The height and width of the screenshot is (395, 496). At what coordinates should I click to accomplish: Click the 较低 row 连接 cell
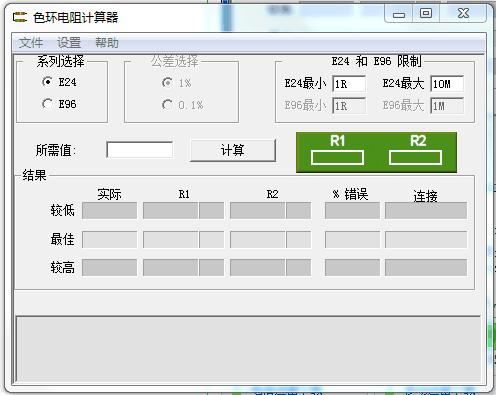click(426, 211)
